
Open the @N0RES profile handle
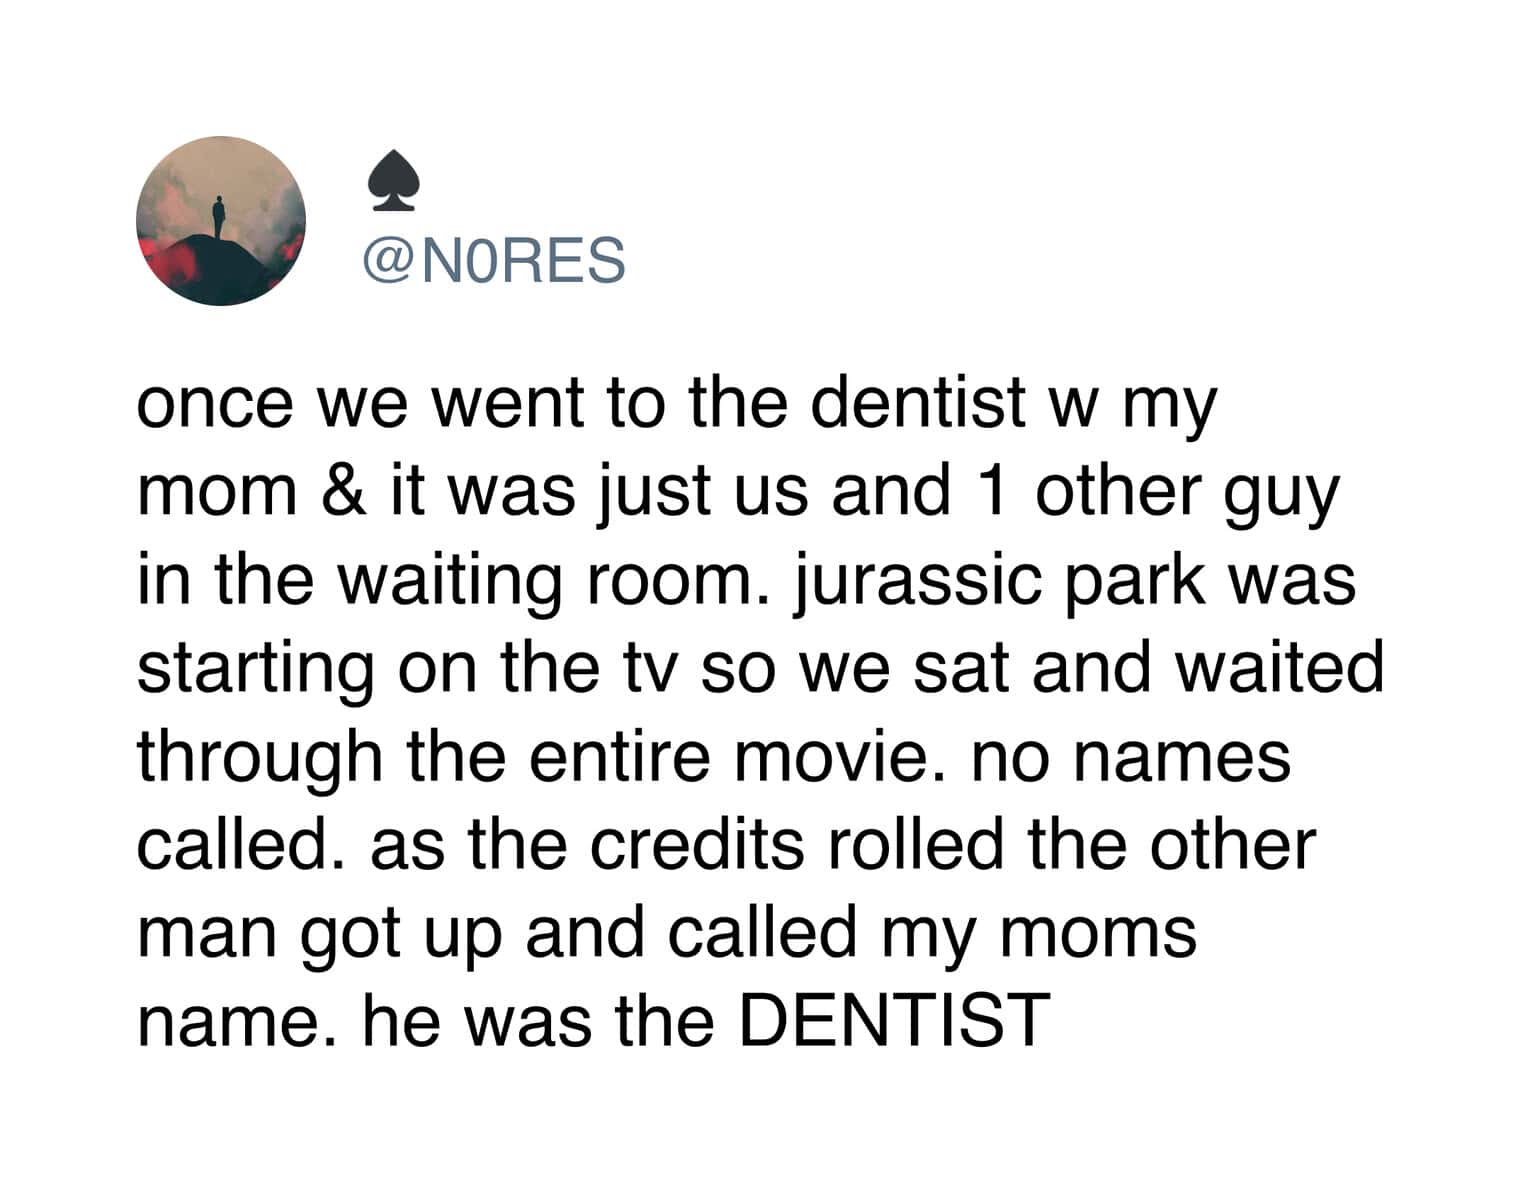495,261
